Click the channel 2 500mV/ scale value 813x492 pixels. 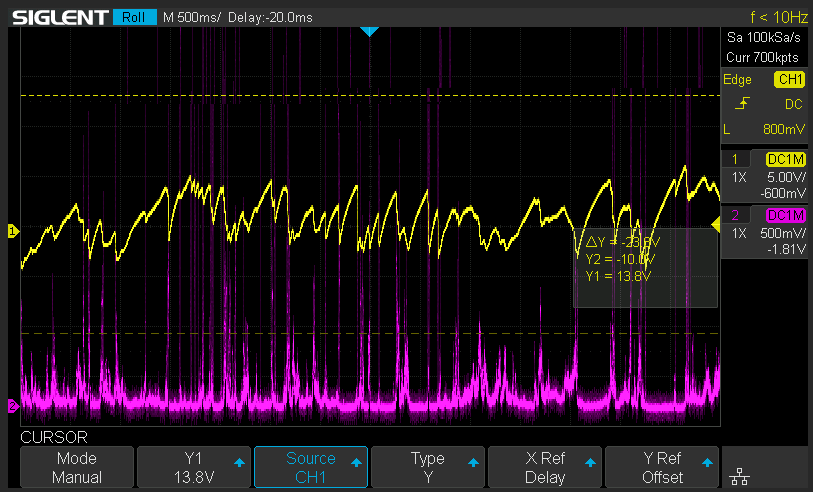point(783,233)
